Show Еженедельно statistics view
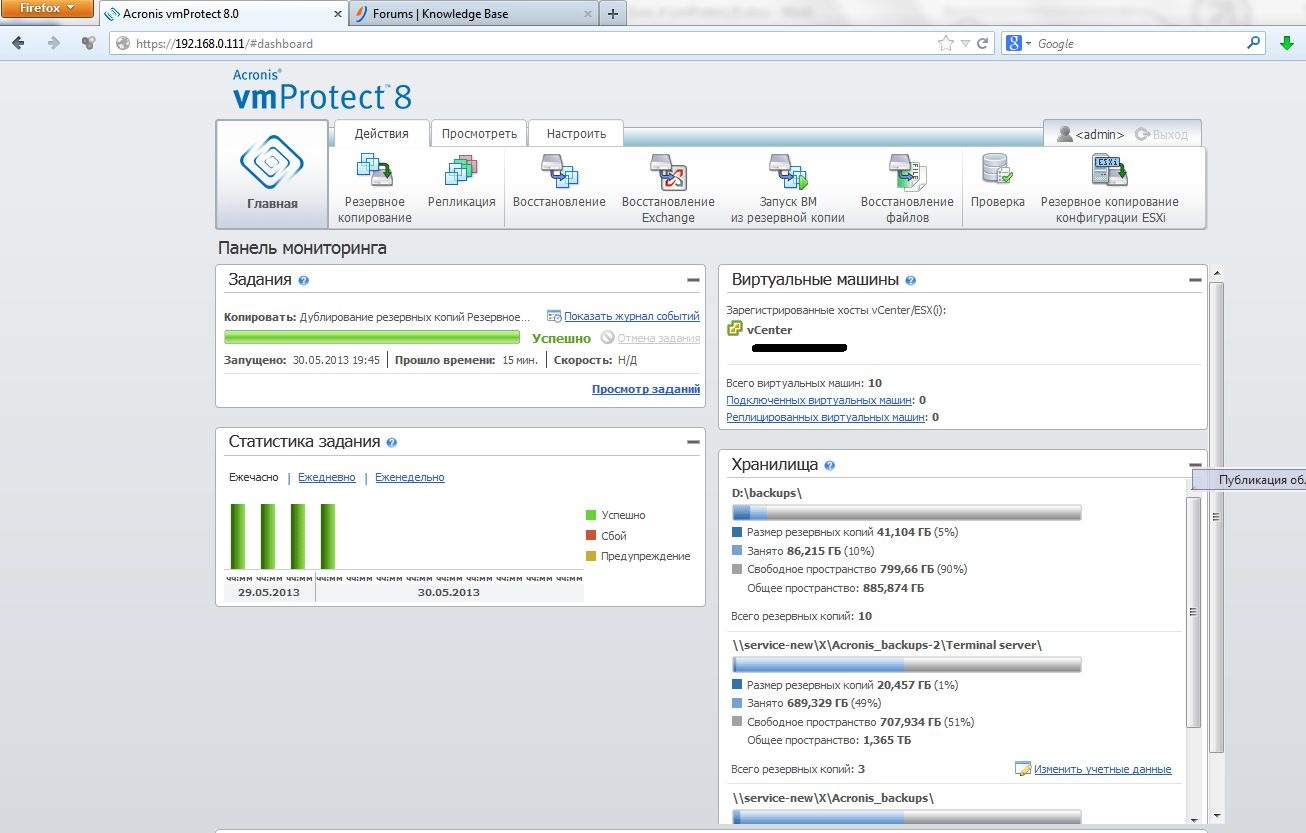Image resolution: width=1306 pixels, height=833 pixels. click(x=410, y=478)
